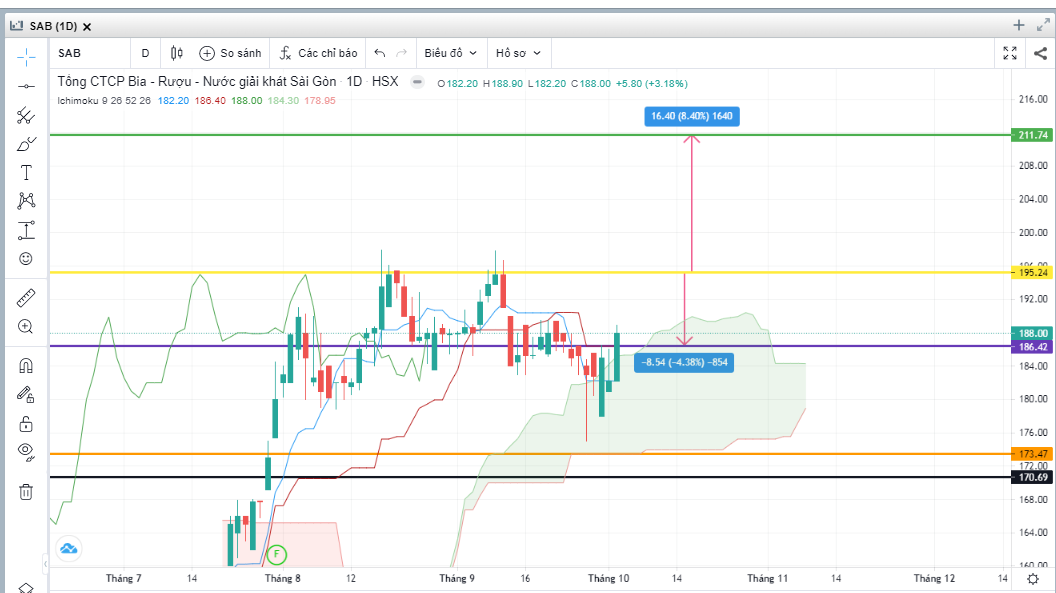1056x593 pixels.
Task: Expand the chart panel with arrows icon
Action: click(1043, 26)
